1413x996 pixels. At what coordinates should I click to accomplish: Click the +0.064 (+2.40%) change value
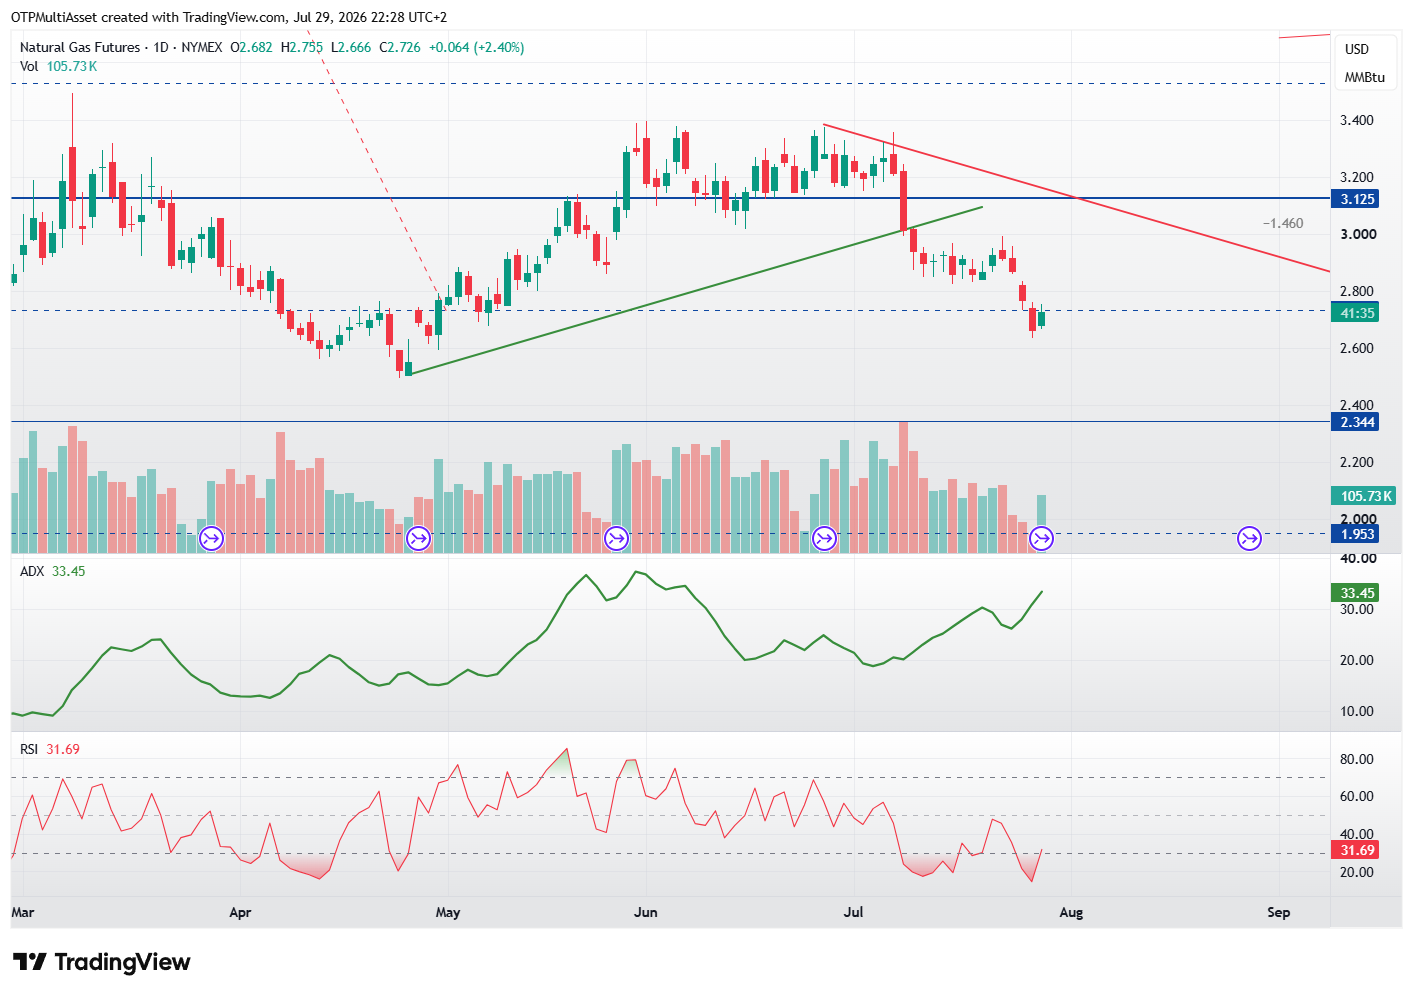point(476,47)
